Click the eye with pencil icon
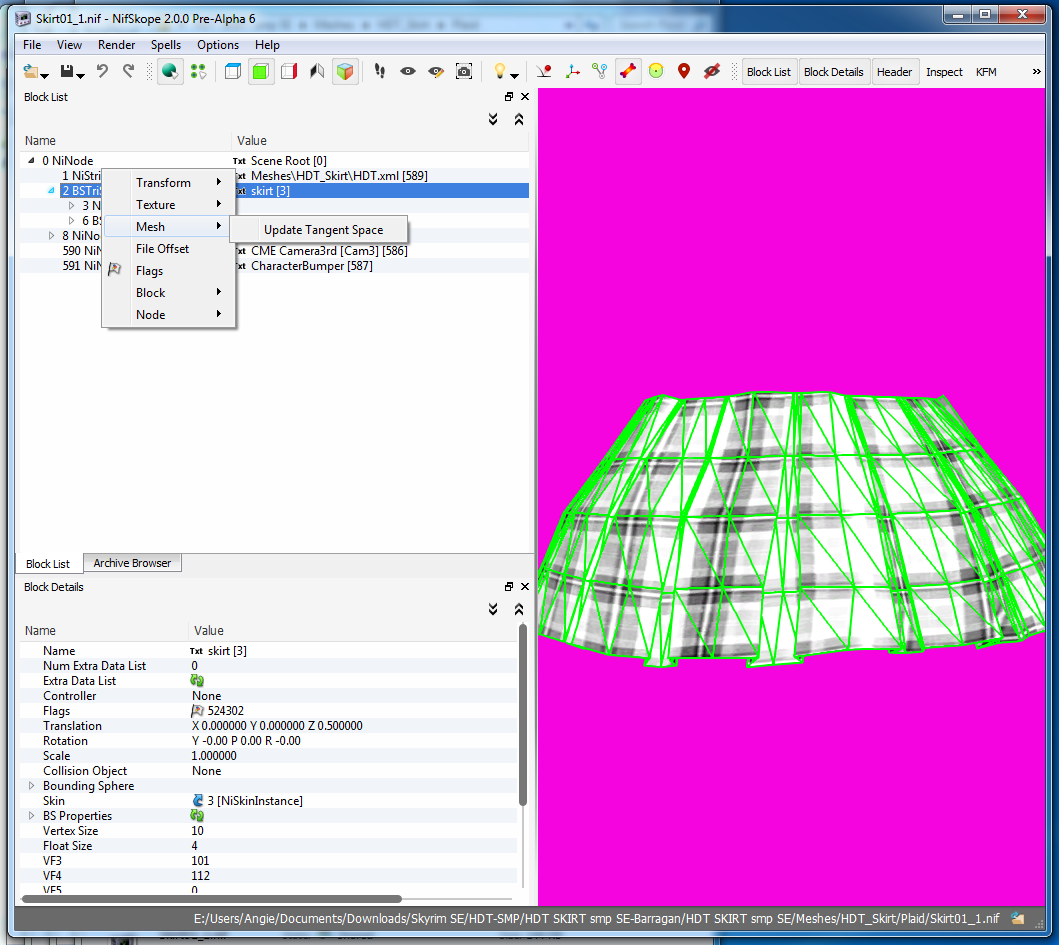Image resolution: width=1059 pixels, height=945 pixels. (x=436, y=71)
